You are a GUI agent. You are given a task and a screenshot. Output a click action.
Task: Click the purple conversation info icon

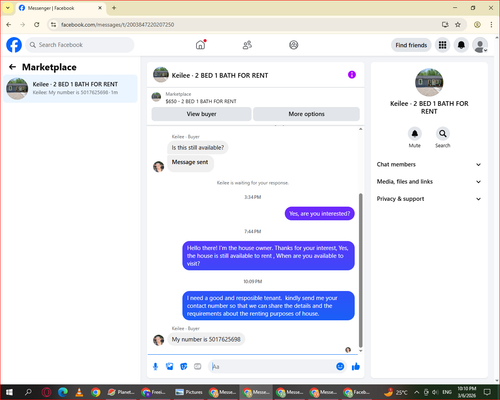coord(352,75)
